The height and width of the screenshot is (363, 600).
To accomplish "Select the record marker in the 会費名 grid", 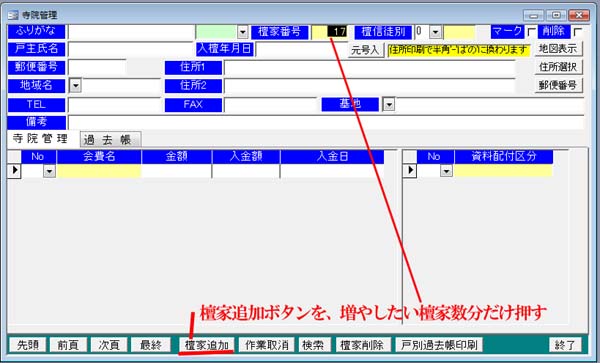I will click(15, 170).
